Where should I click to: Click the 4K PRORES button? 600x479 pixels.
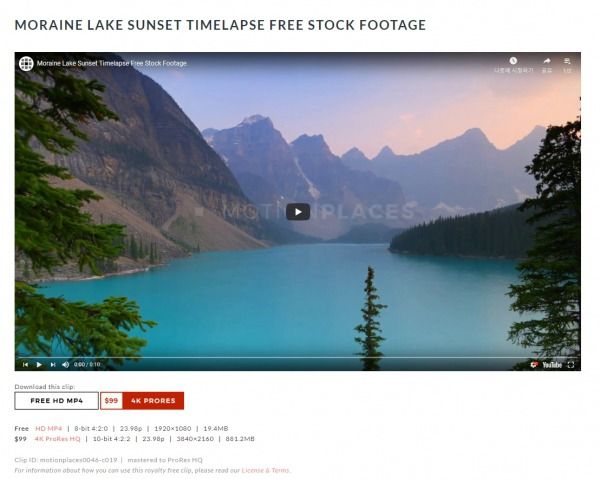(x=153, y=401)
